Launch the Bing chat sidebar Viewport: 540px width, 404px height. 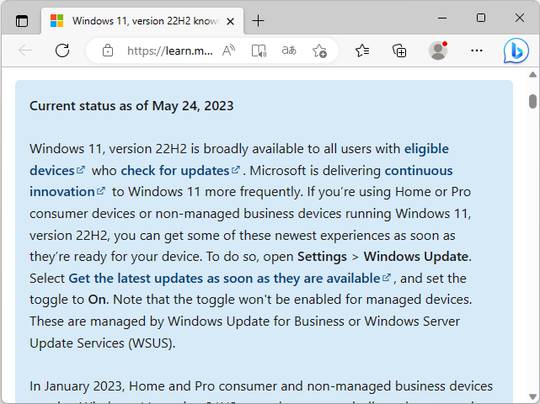click(516, 51)
